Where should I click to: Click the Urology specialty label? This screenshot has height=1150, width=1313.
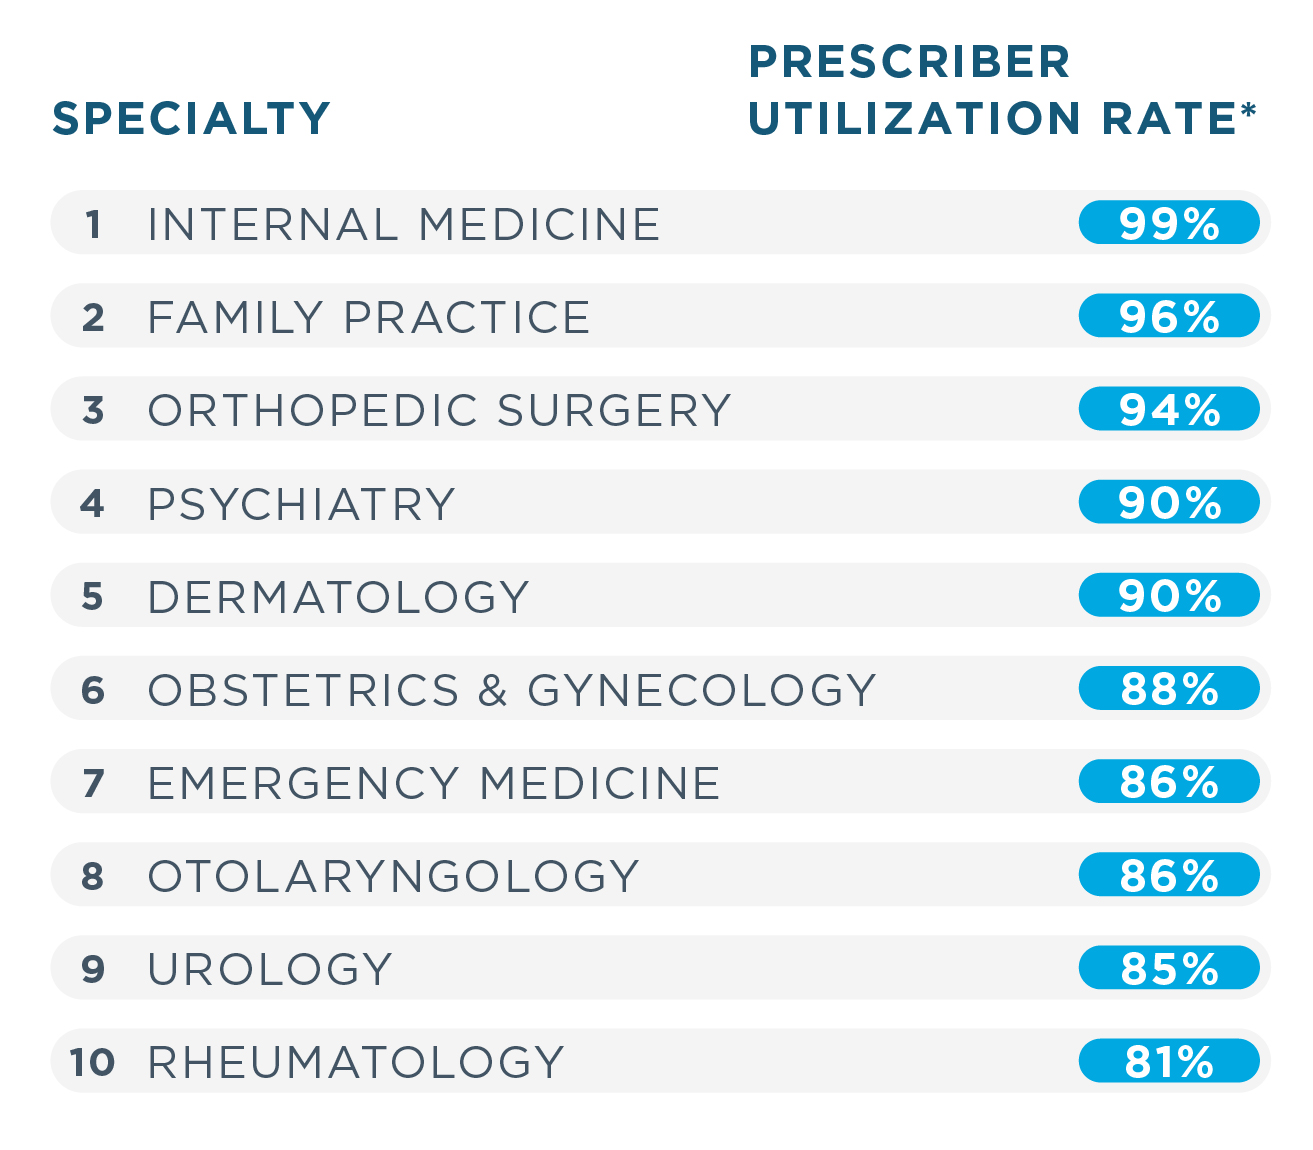click(270, 969)
